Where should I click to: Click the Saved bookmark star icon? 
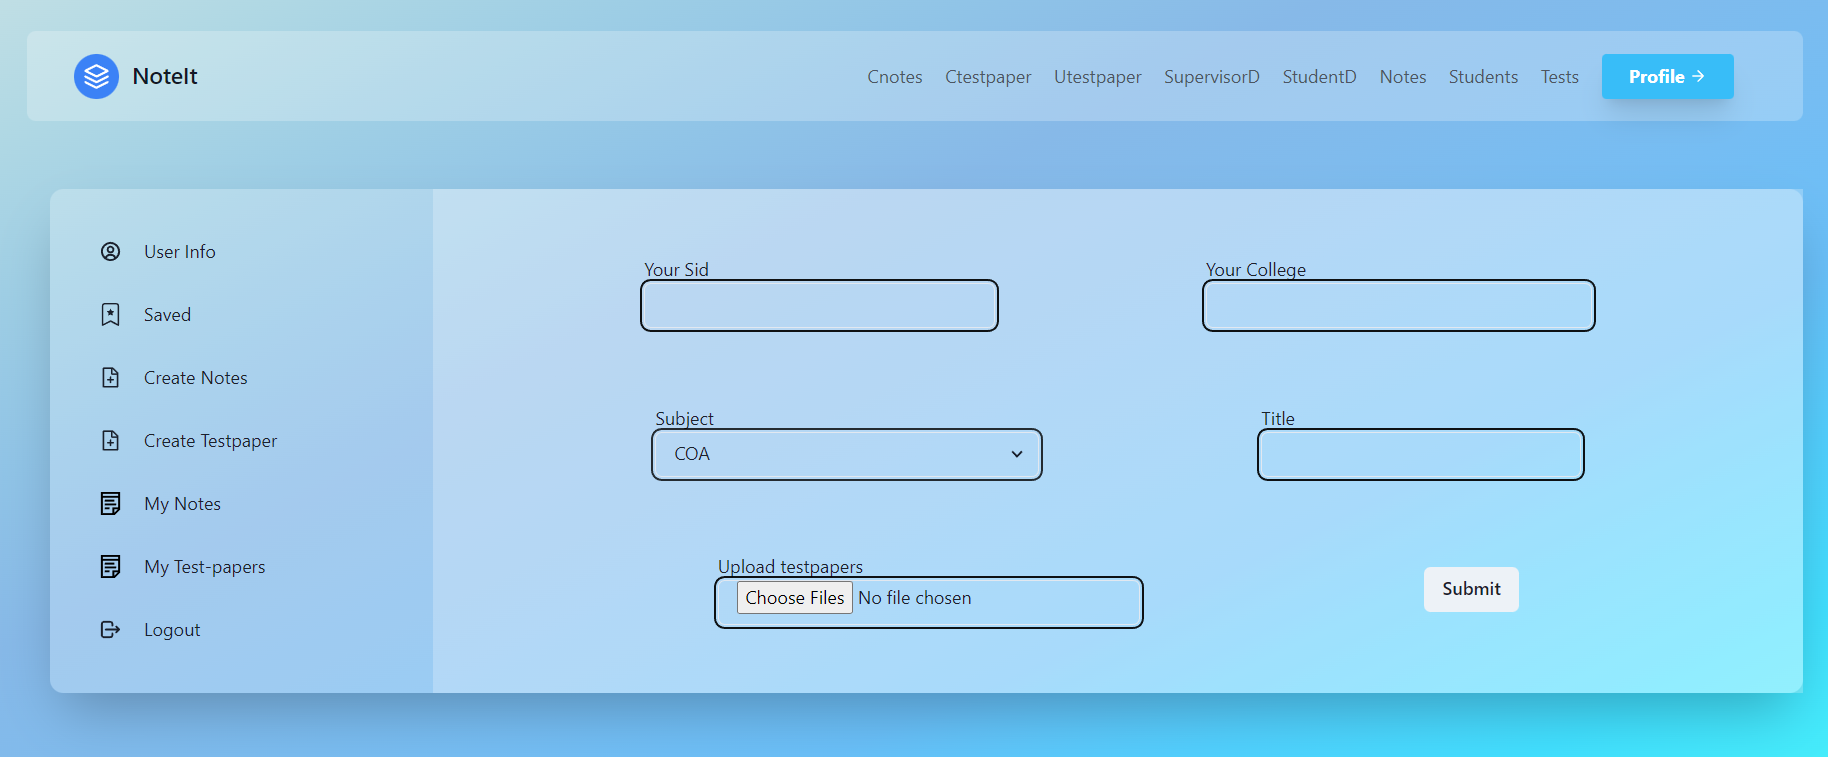(x=111, y=315)
